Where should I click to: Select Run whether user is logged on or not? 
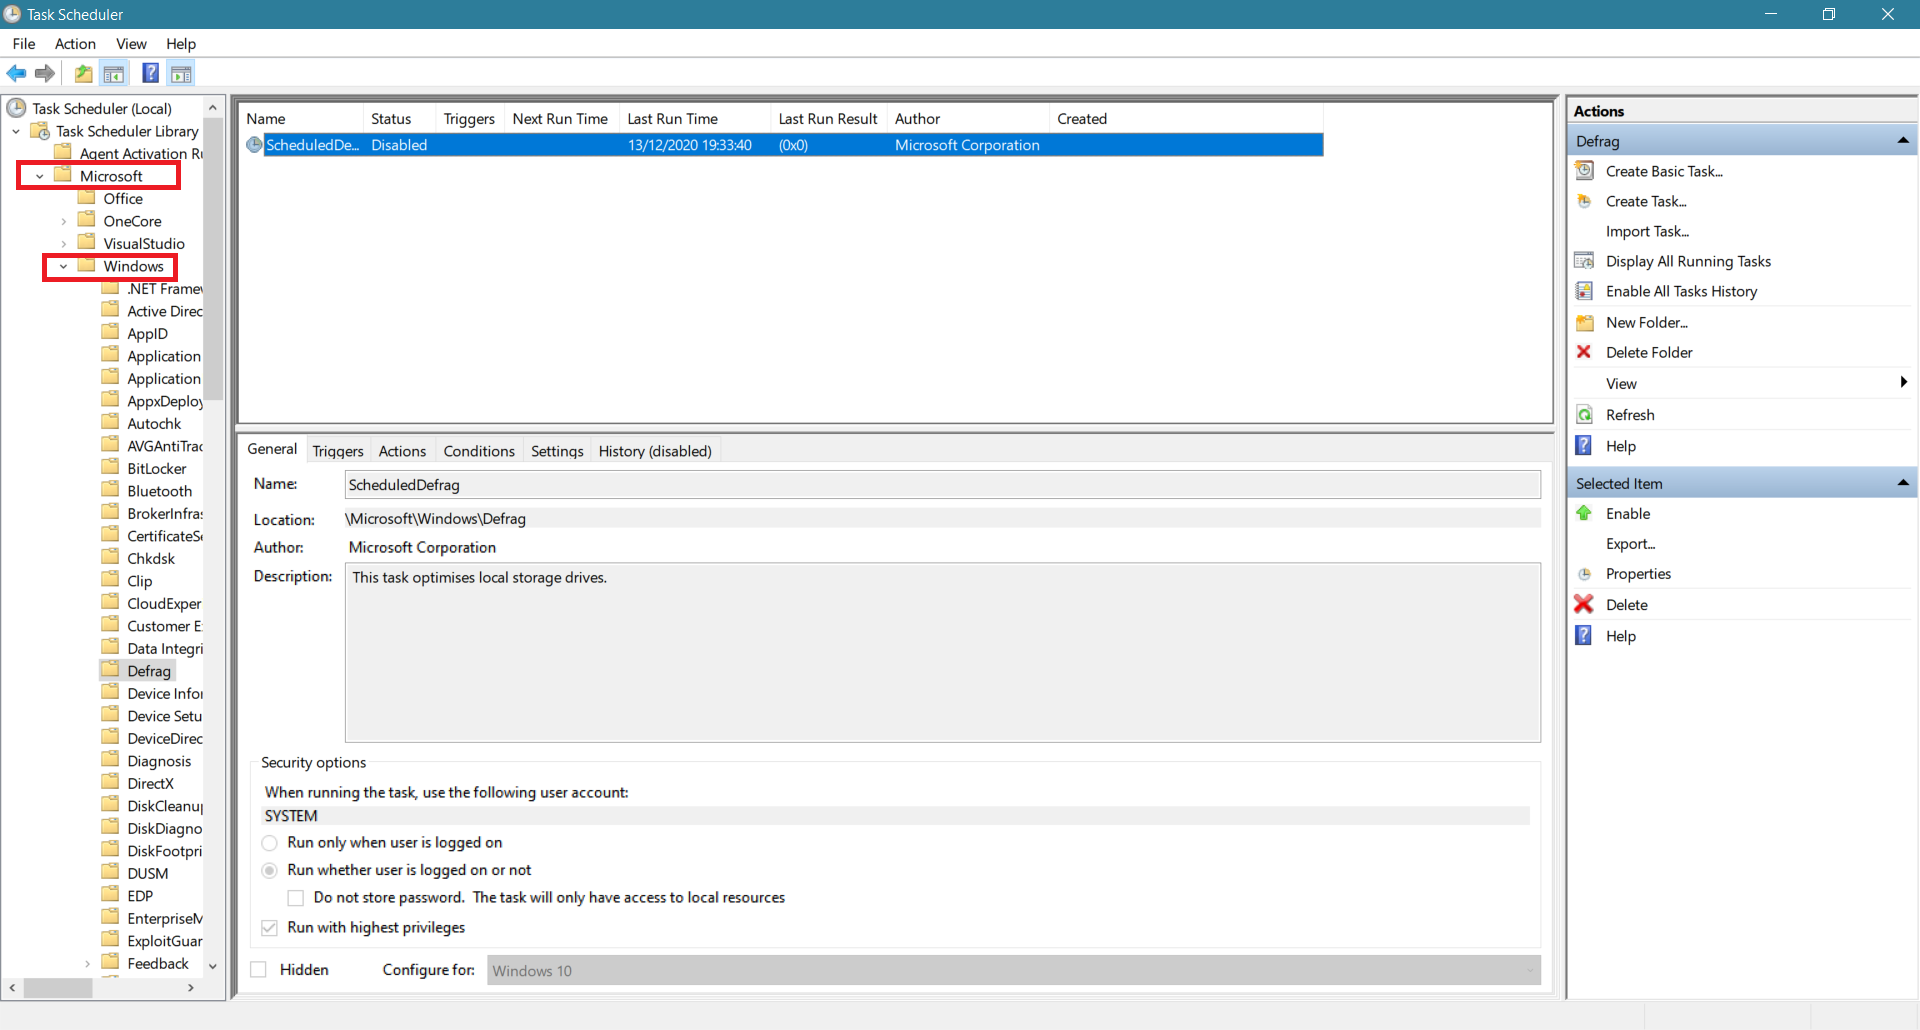pyautogui.click(x=270, y=870)
